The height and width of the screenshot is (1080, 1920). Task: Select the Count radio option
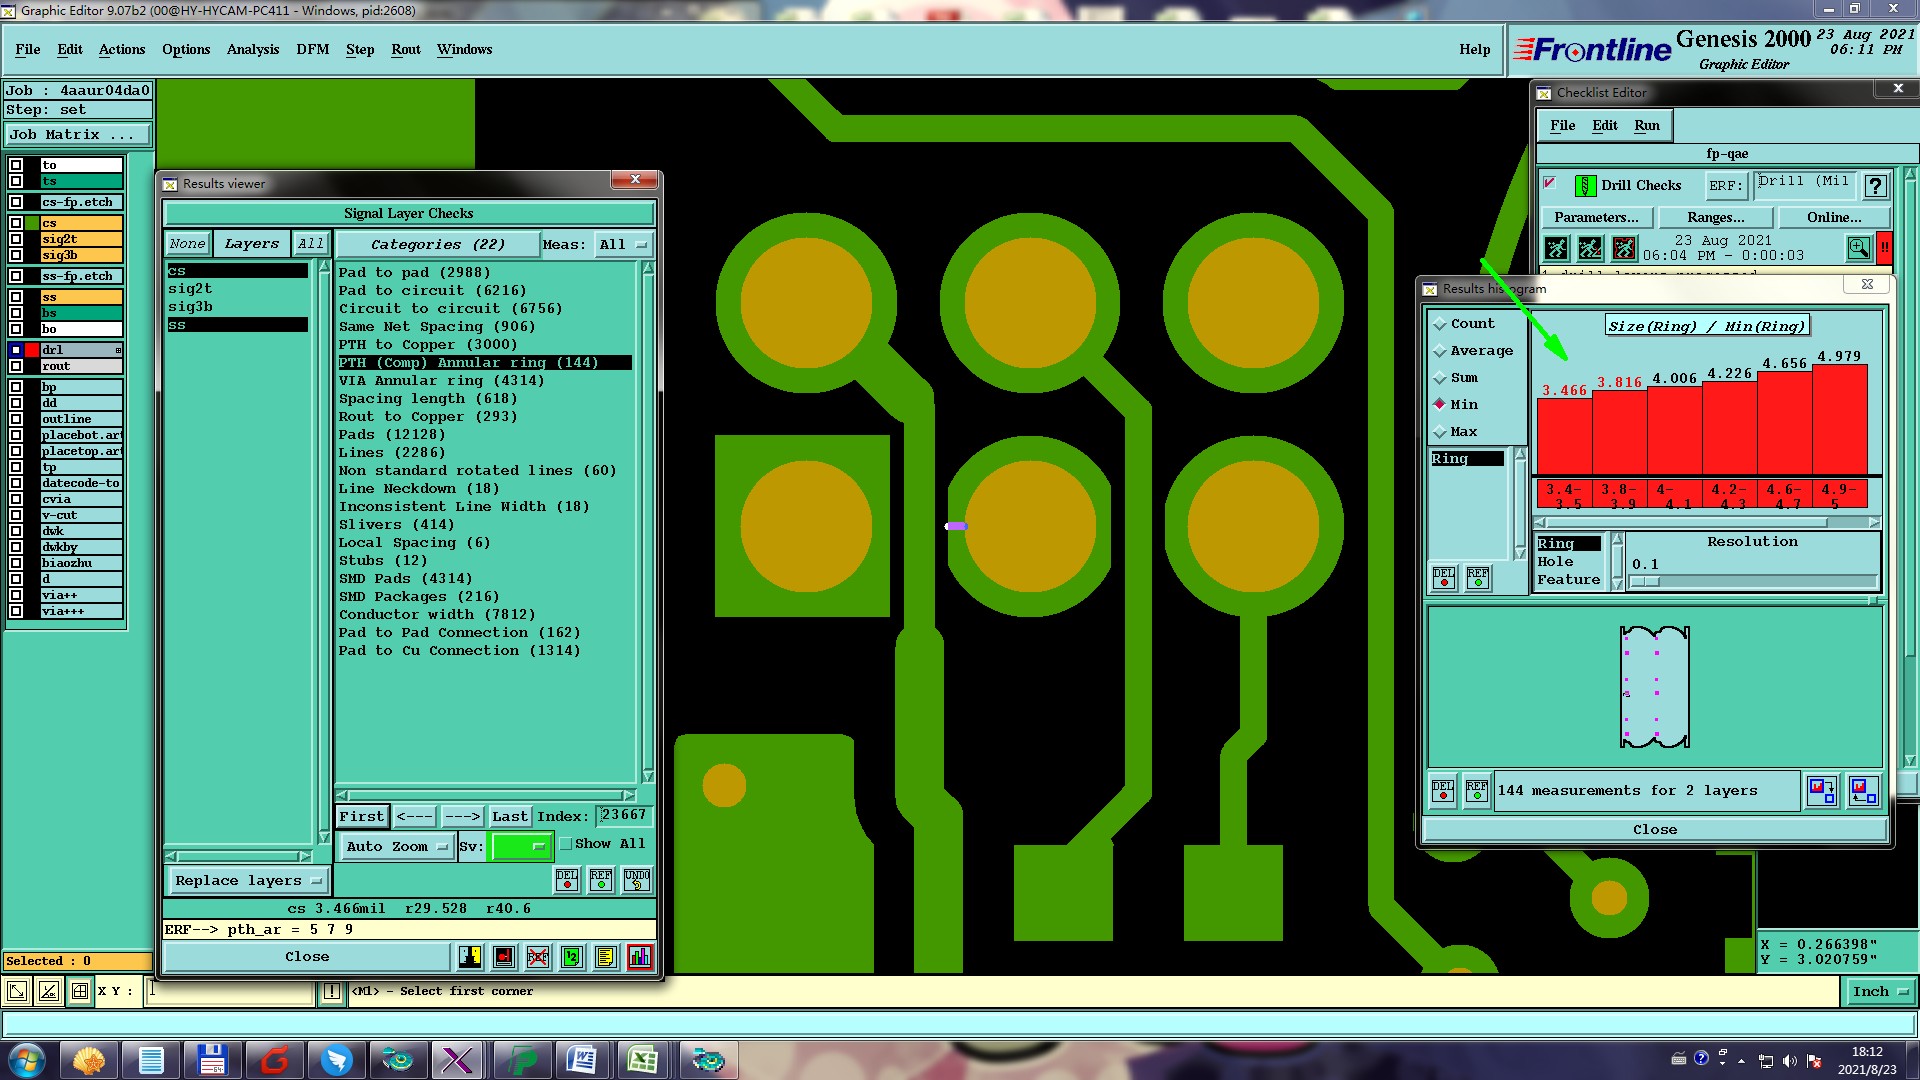(x=1440, y=324)
